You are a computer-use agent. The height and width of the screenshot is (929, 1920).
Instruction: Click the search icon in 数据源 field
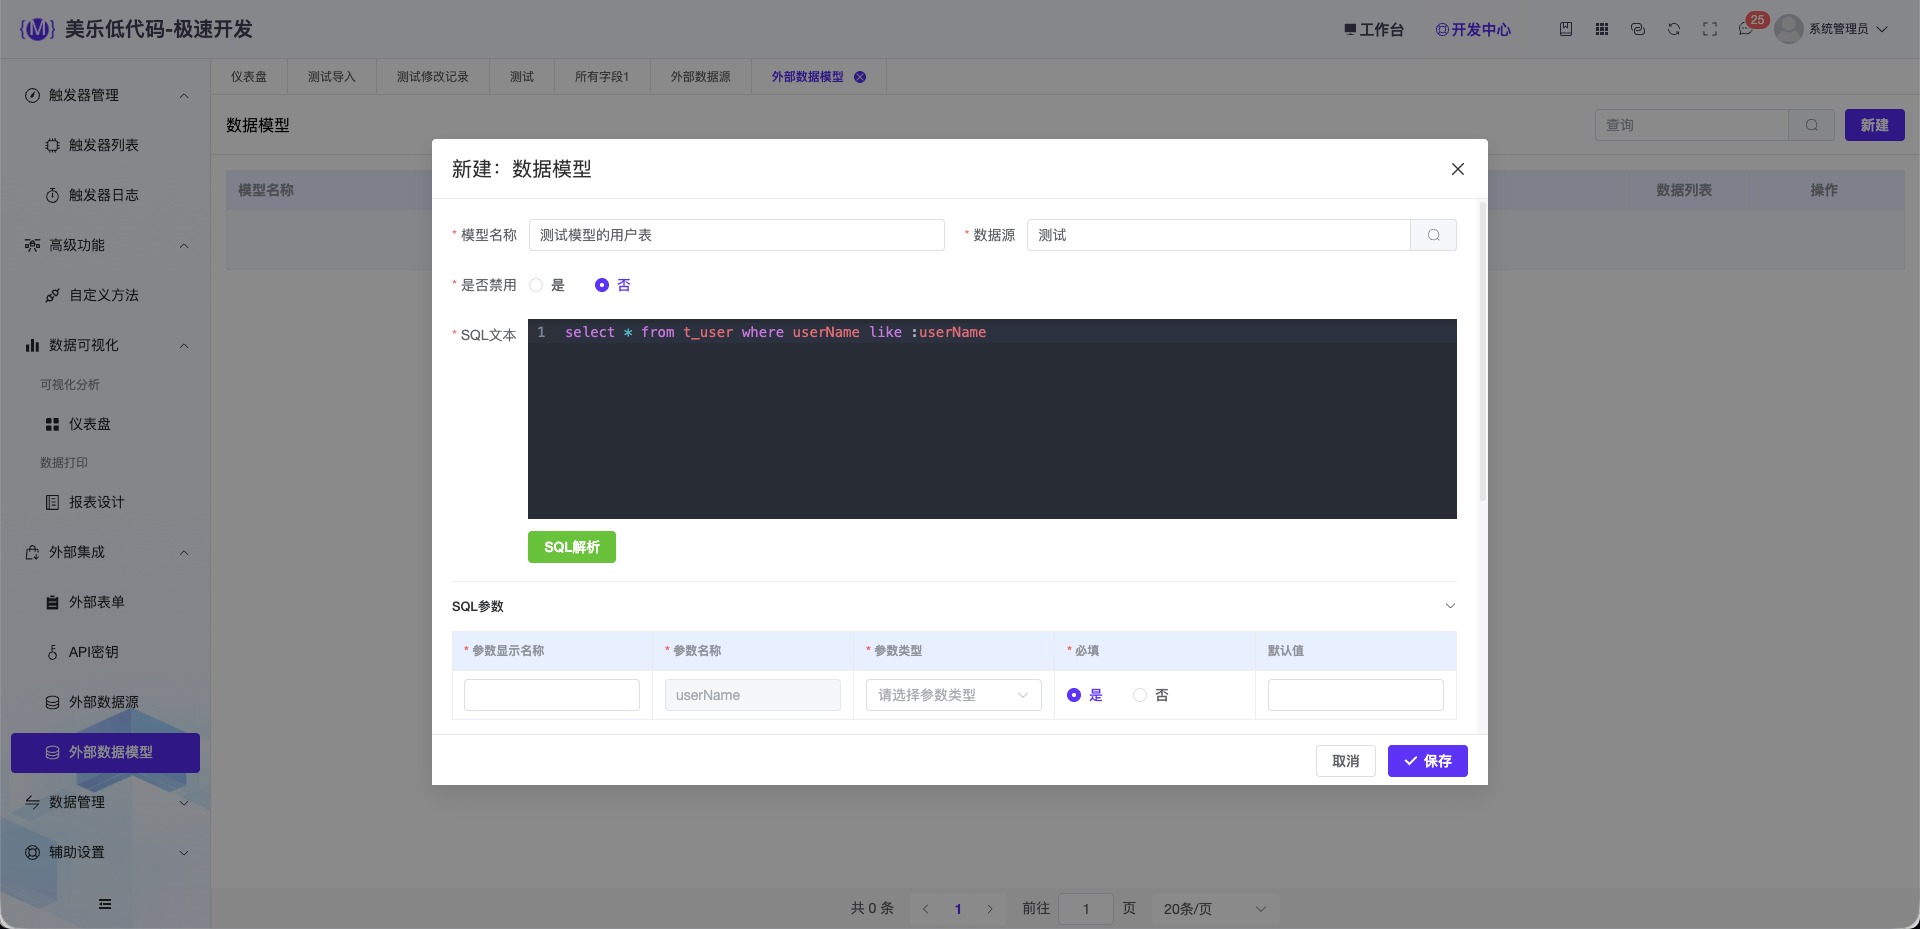[1434, 235]
